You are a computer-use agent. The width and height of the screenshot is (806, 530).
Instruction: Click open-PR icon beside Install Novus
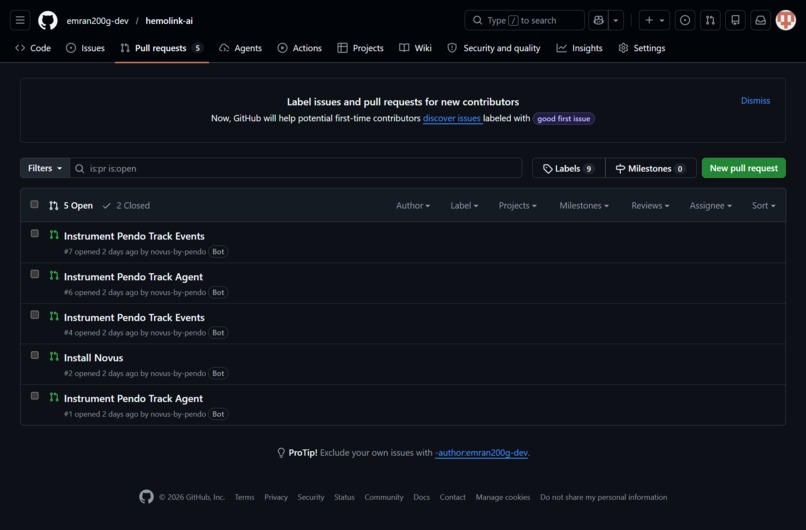(54, 356)
